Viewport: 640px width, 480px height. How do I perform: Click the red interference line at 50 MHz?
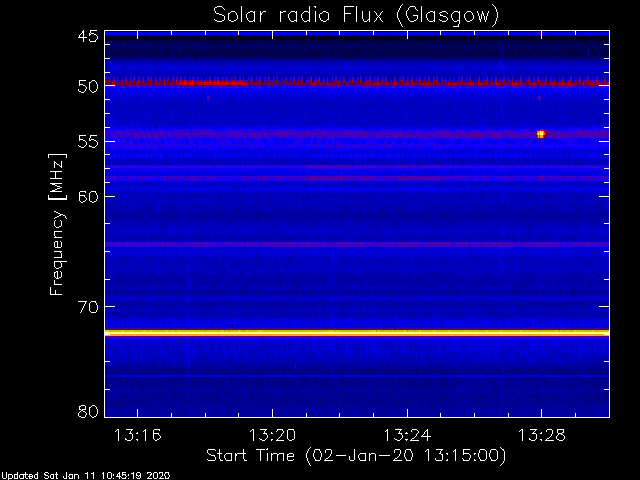pos(357,83)
